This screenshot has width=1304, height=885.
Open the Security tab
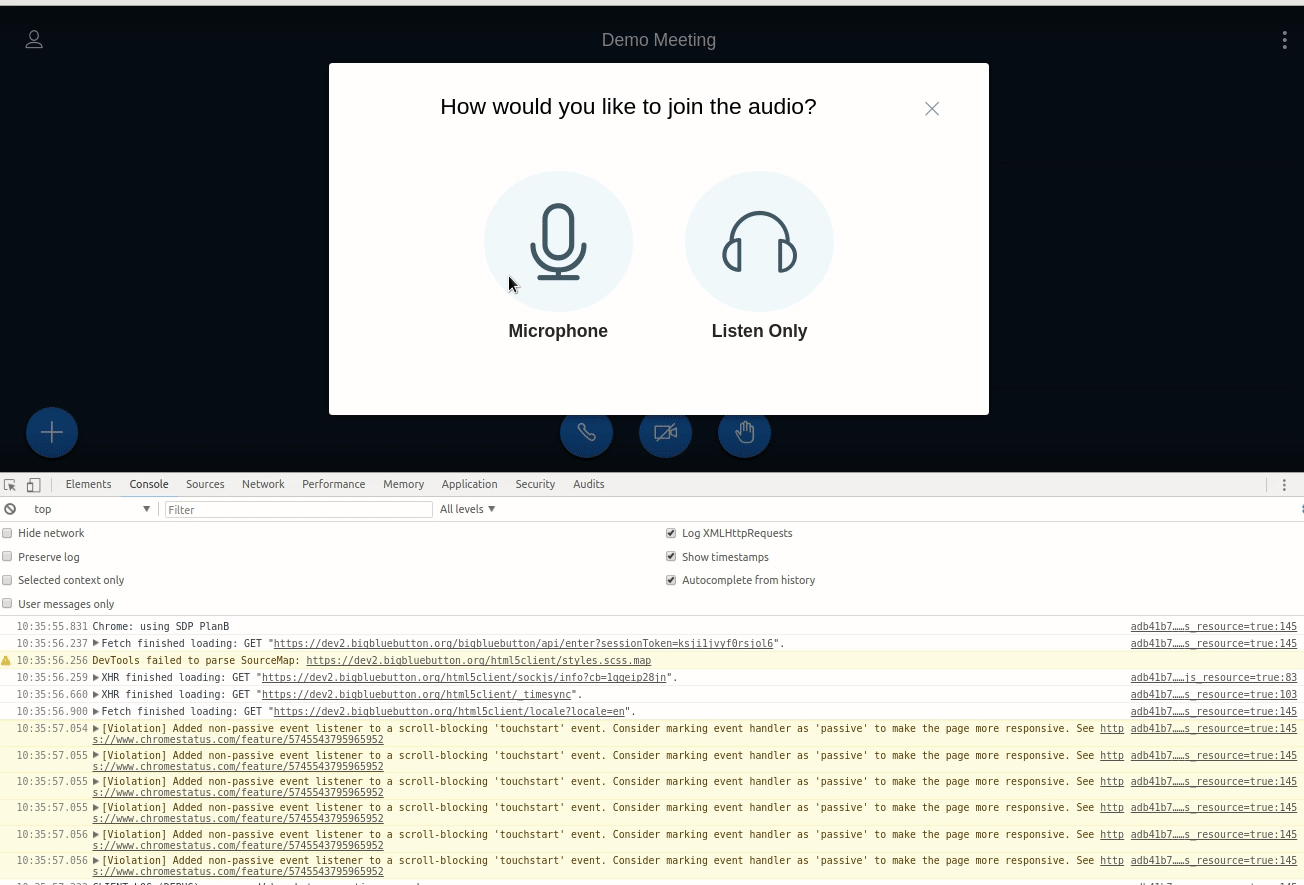[535, 484]
